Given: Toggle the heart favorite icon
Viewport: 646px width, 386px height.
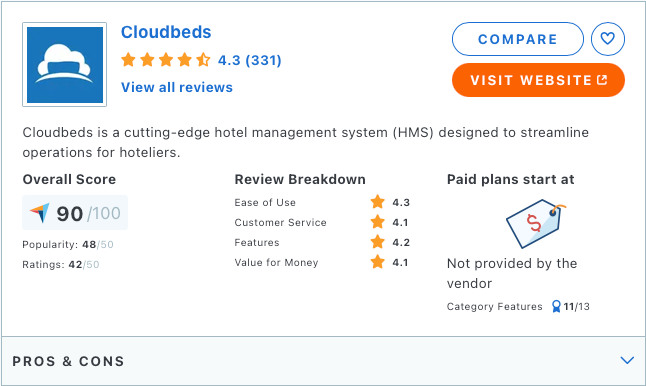Looking at the screenshot, I should click(x=608, y=39).
